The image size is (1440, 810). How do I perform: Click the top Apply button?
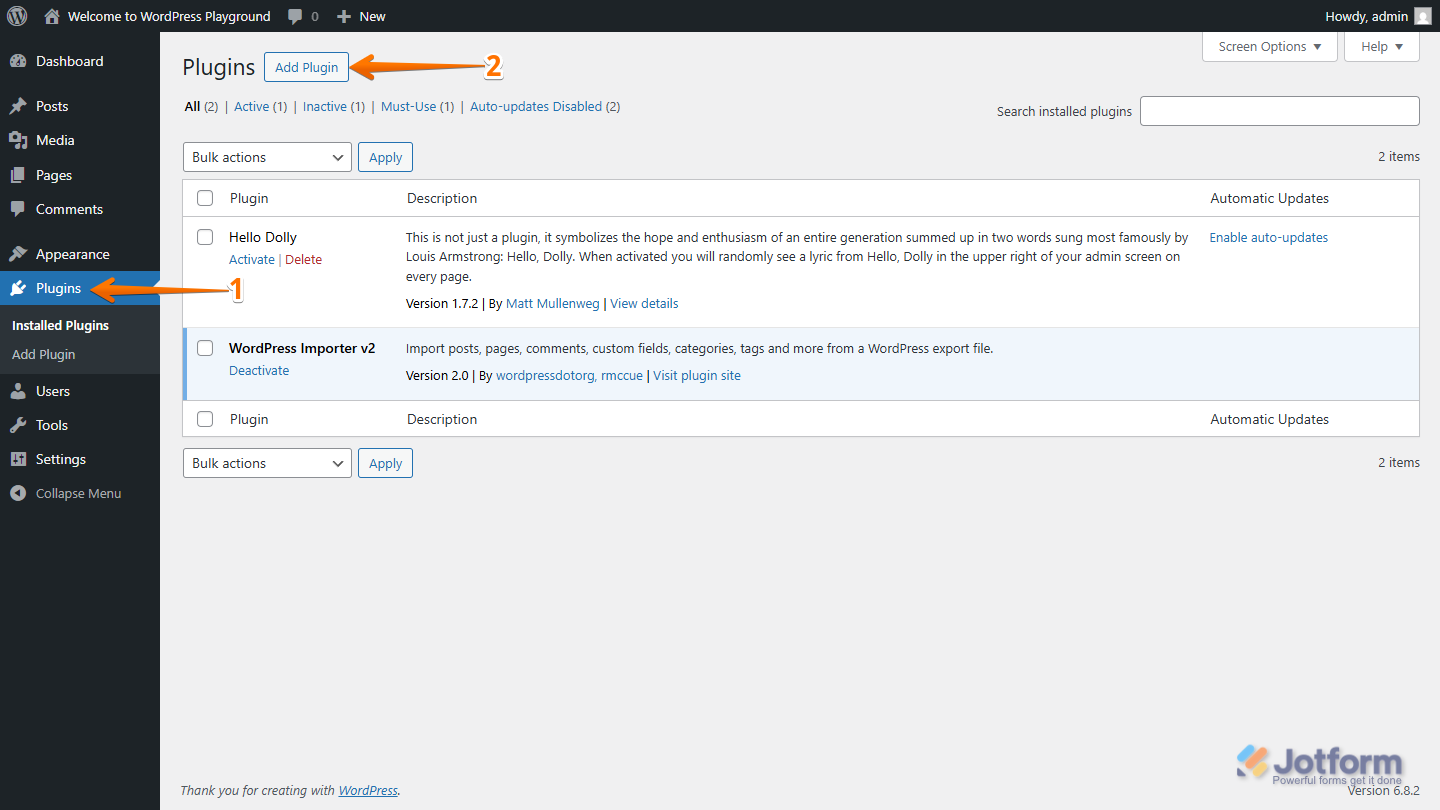point(385,157)
